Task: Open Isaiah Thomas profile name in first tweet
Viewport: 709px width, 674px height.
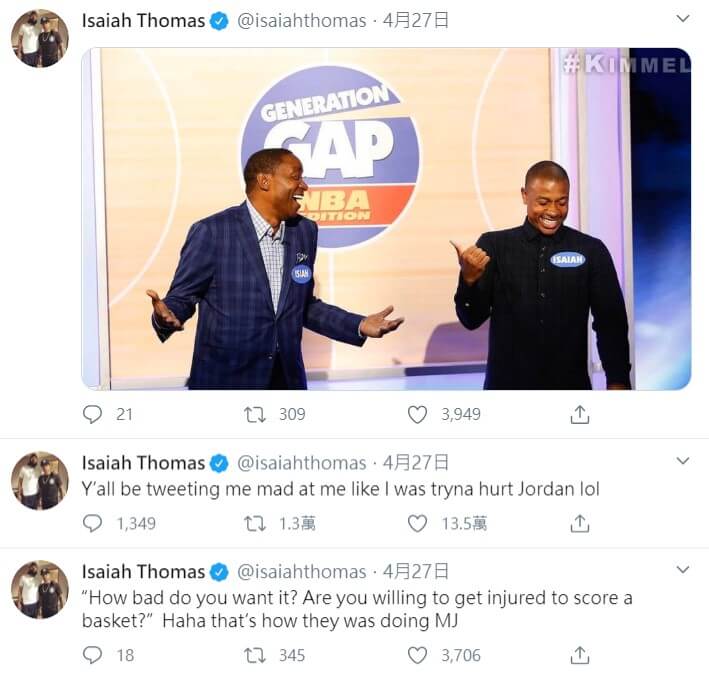Action: click(143, 21)
